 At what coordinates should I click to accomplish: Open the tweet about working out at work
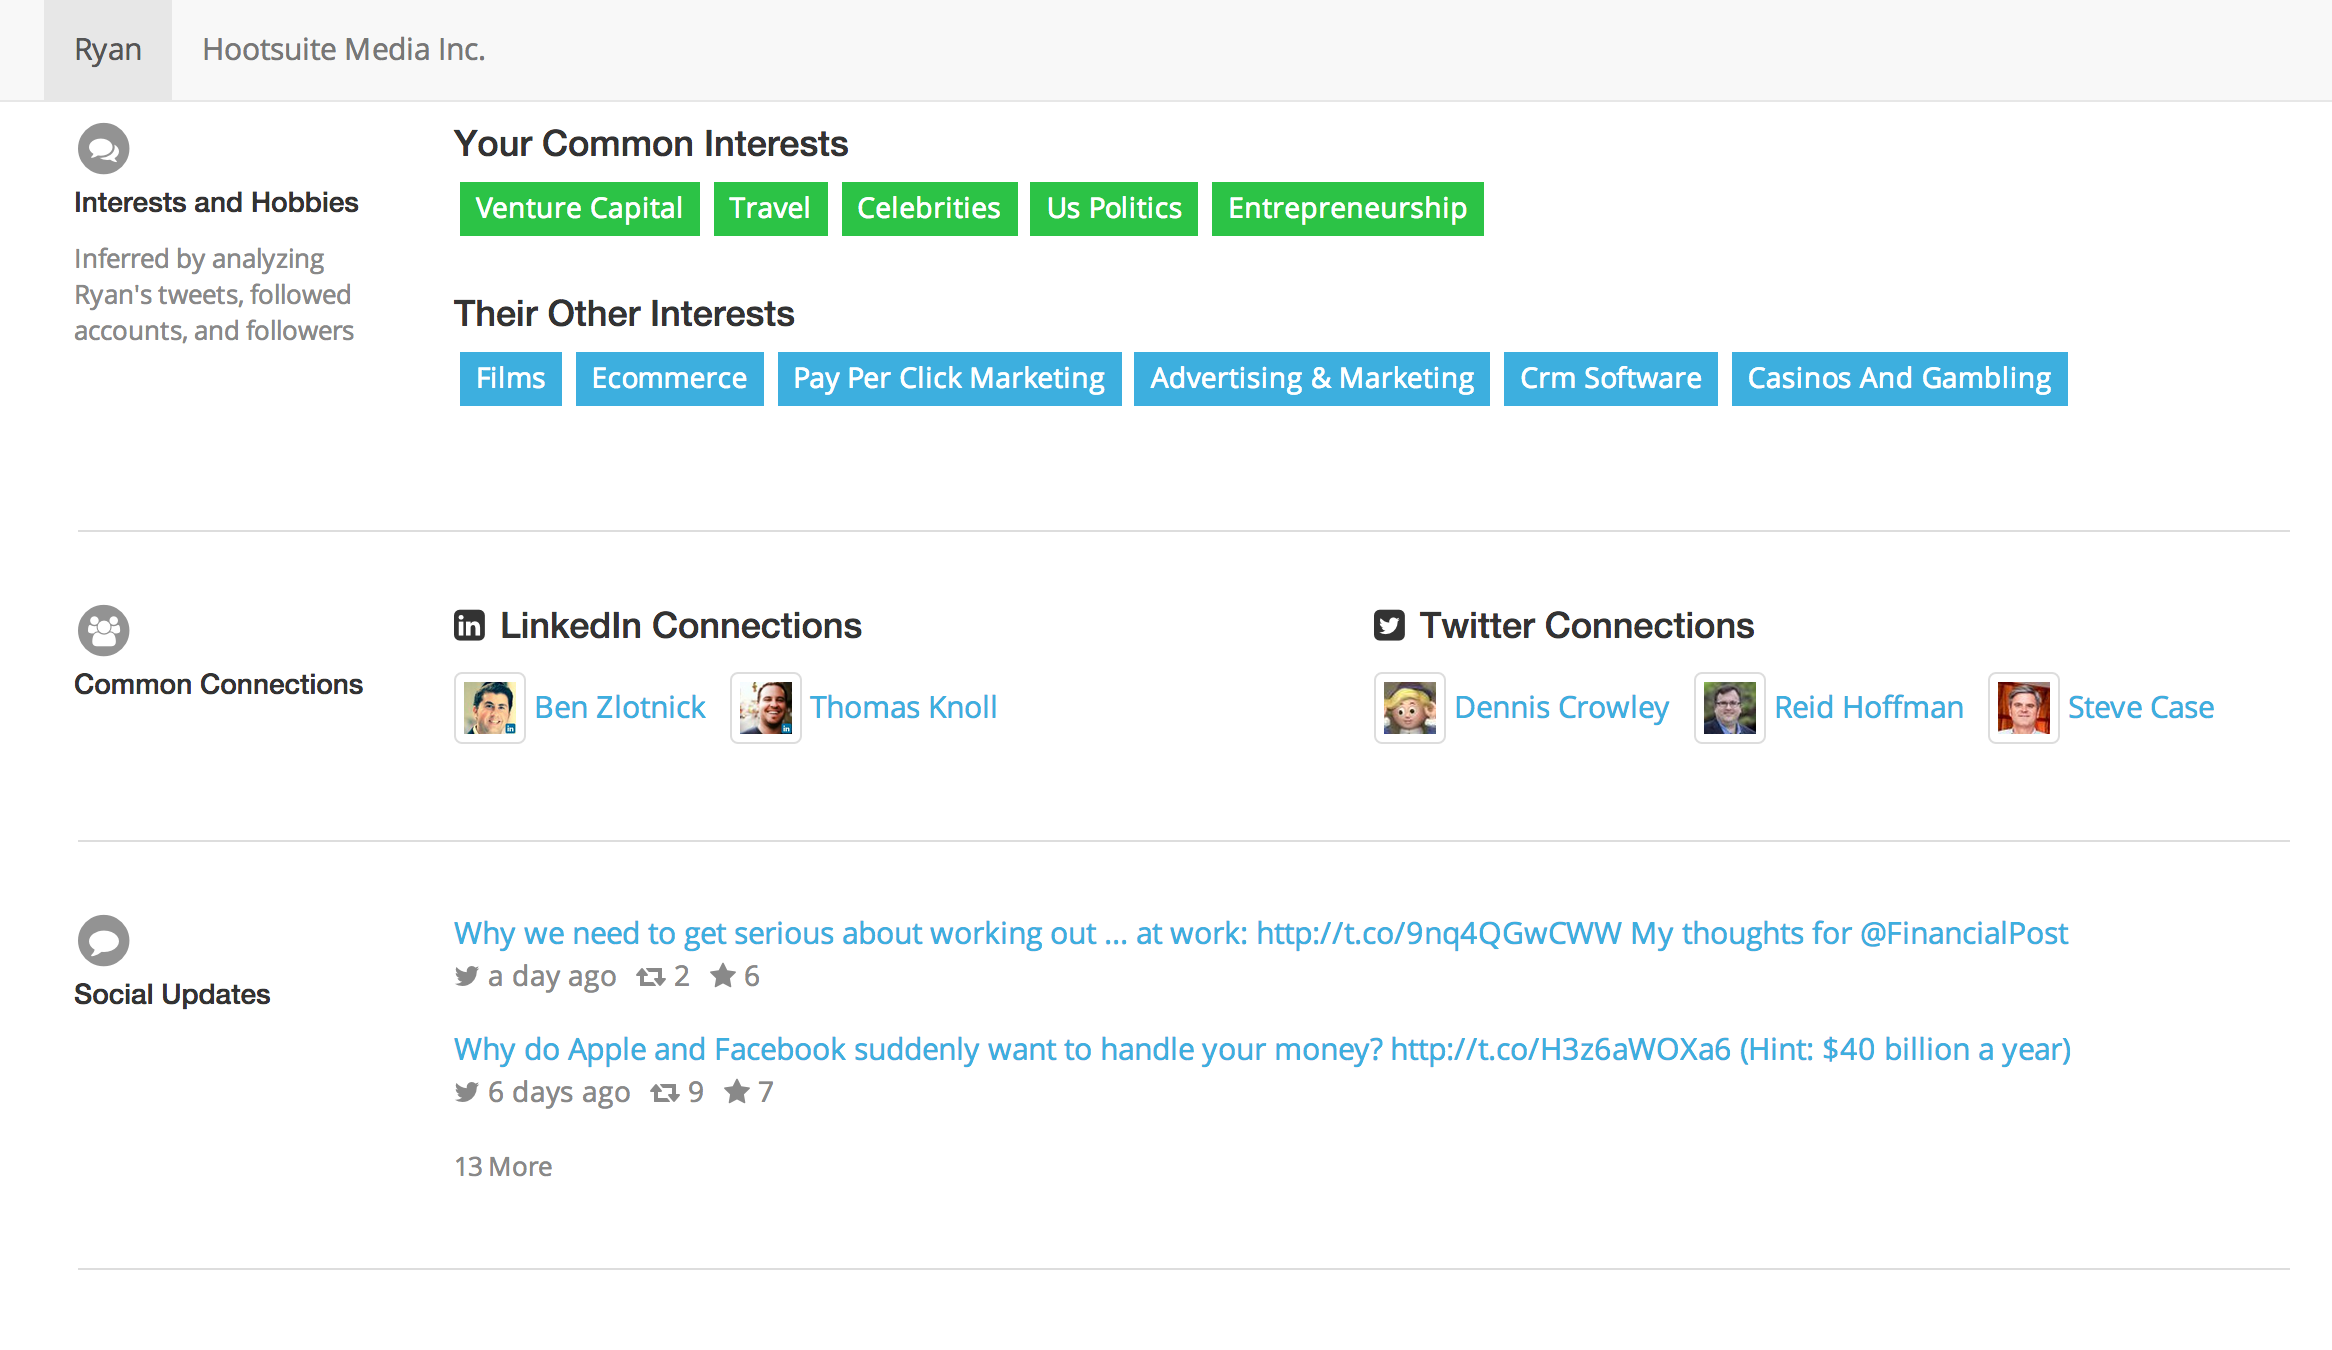tap(1260, 934)
